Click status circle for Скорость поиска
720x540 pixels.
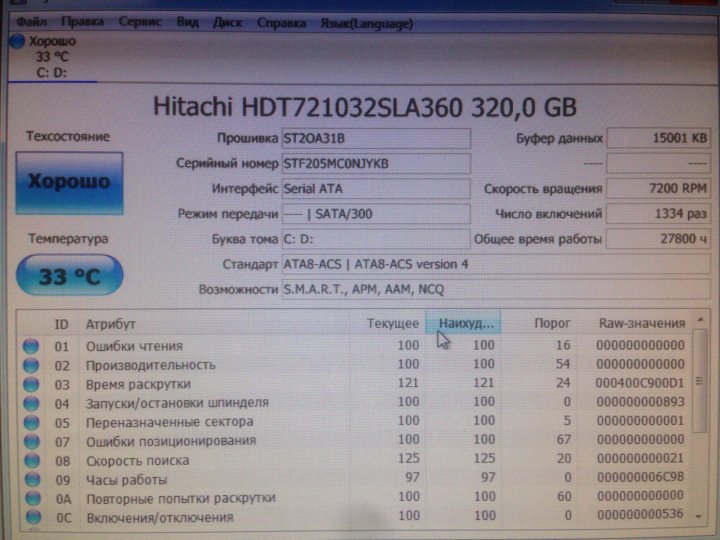32,461
